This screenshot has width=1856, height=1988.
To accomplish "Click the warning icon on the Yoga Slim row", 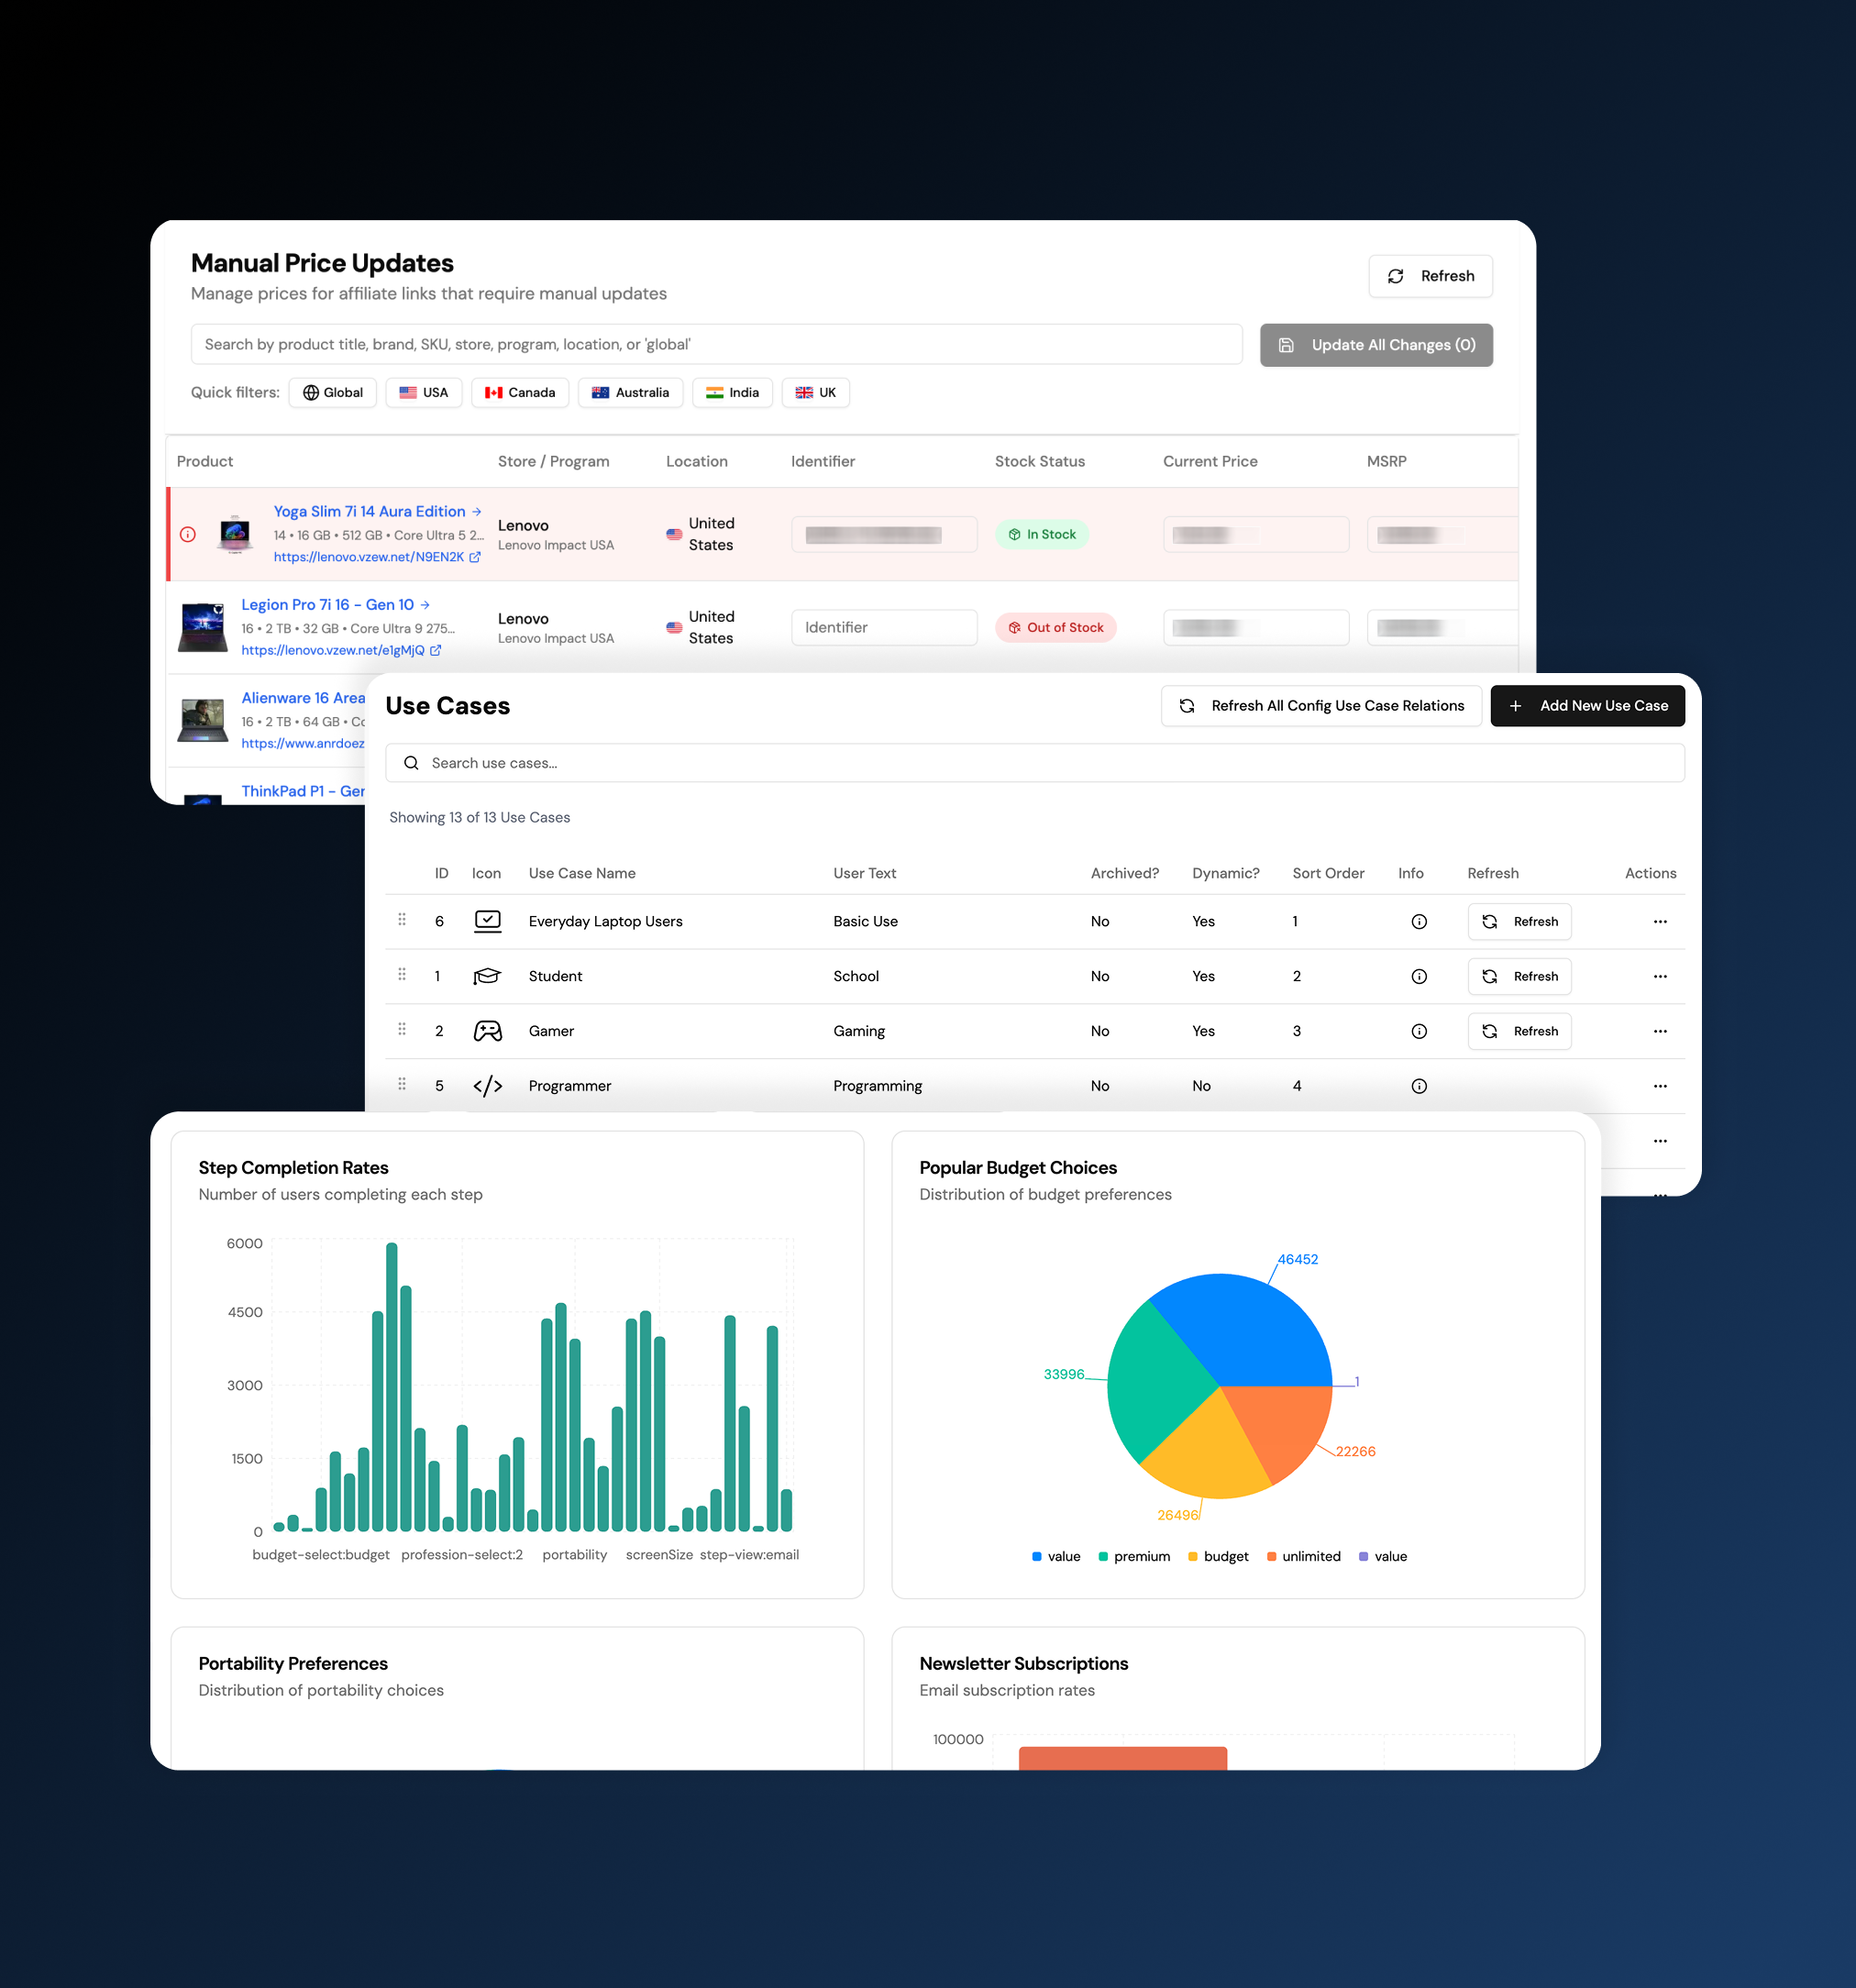I will [x=188, y=534].
